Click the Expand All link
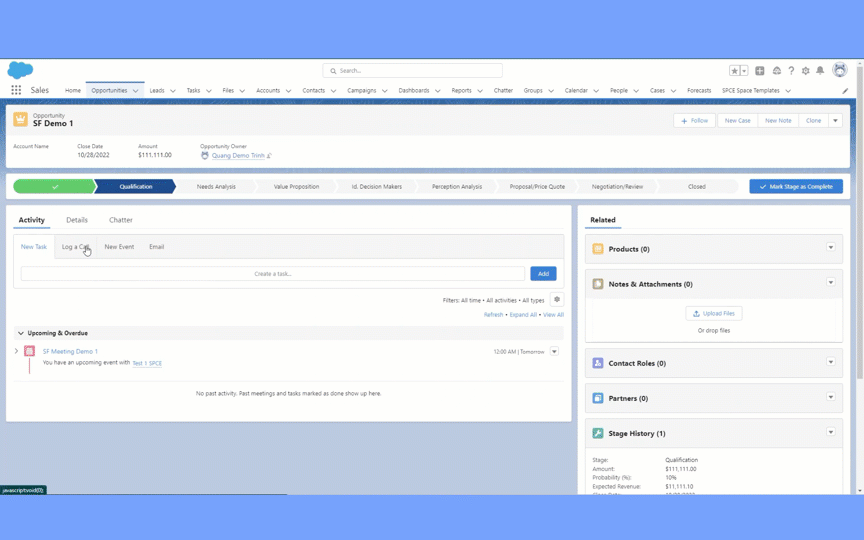Viewport: 864px width, 540px height. point(523,315)
